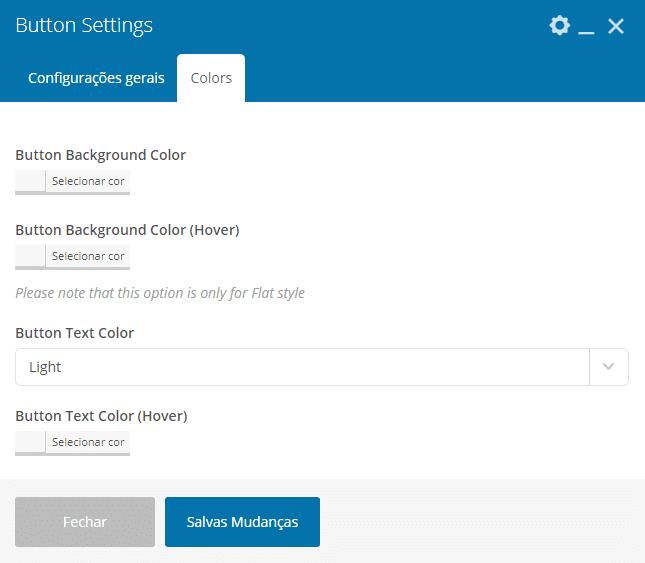Click the Button Text Color (Hover) swatch
This screenshot has width=645, height=563.
30,442
